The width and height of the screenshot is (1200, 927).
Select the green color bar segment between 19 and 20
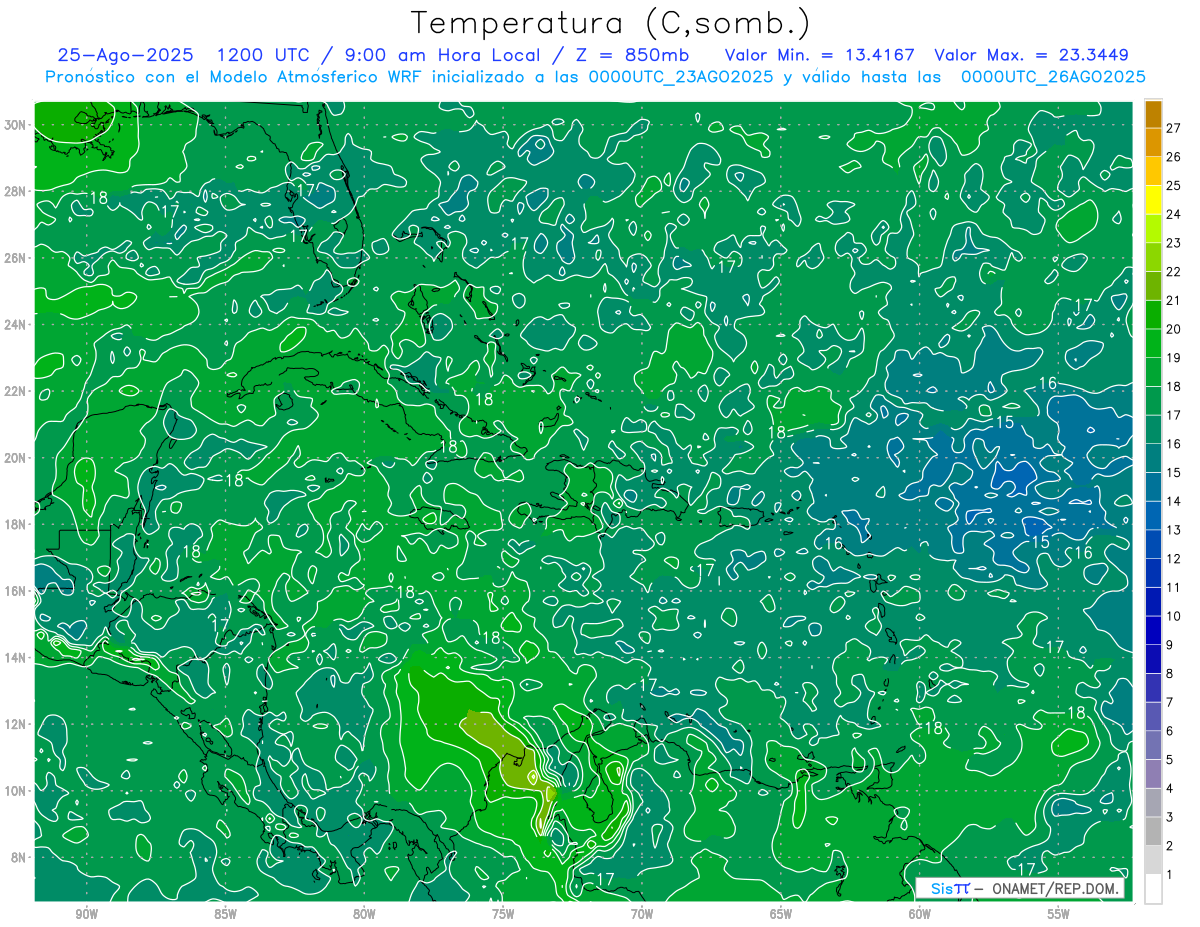pos(1153,344)
